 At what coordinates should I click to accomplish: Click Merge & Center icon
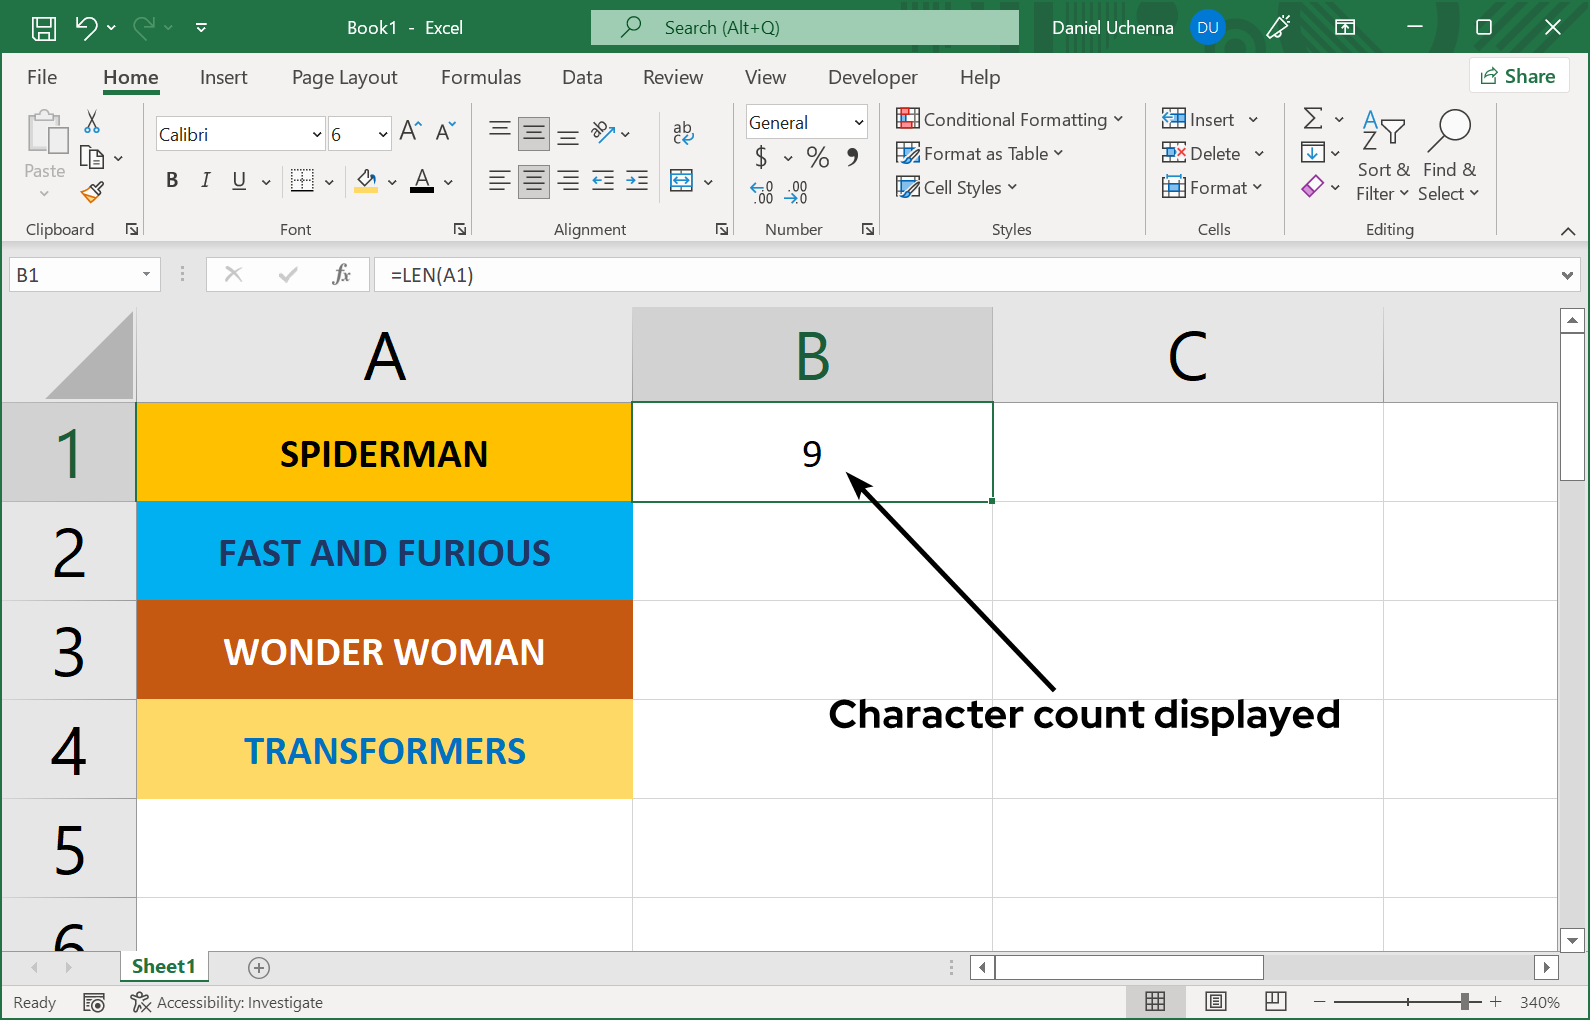(682, 180)
